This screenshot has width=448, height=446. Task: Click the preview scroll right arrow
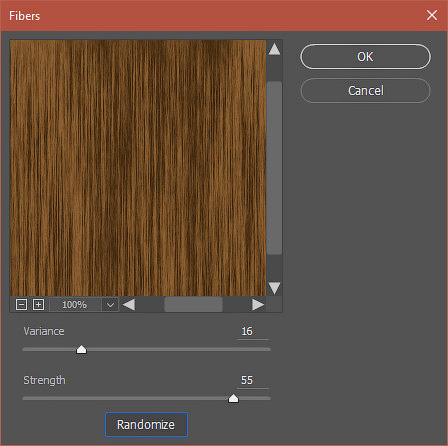(258, 304)
